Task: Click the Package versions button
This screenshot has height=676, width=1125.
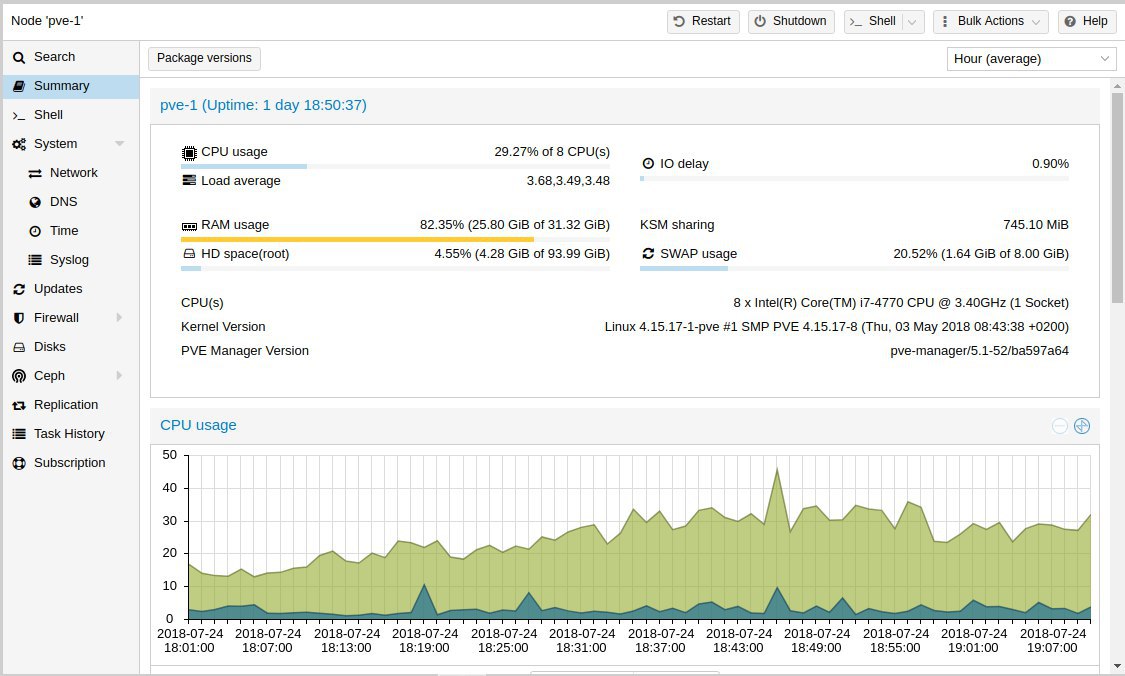Action: point(204,58)
